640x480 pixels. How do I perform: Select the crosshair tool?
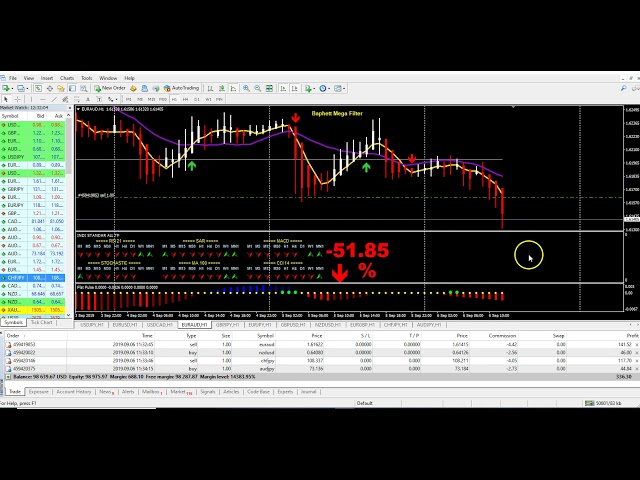16,99
